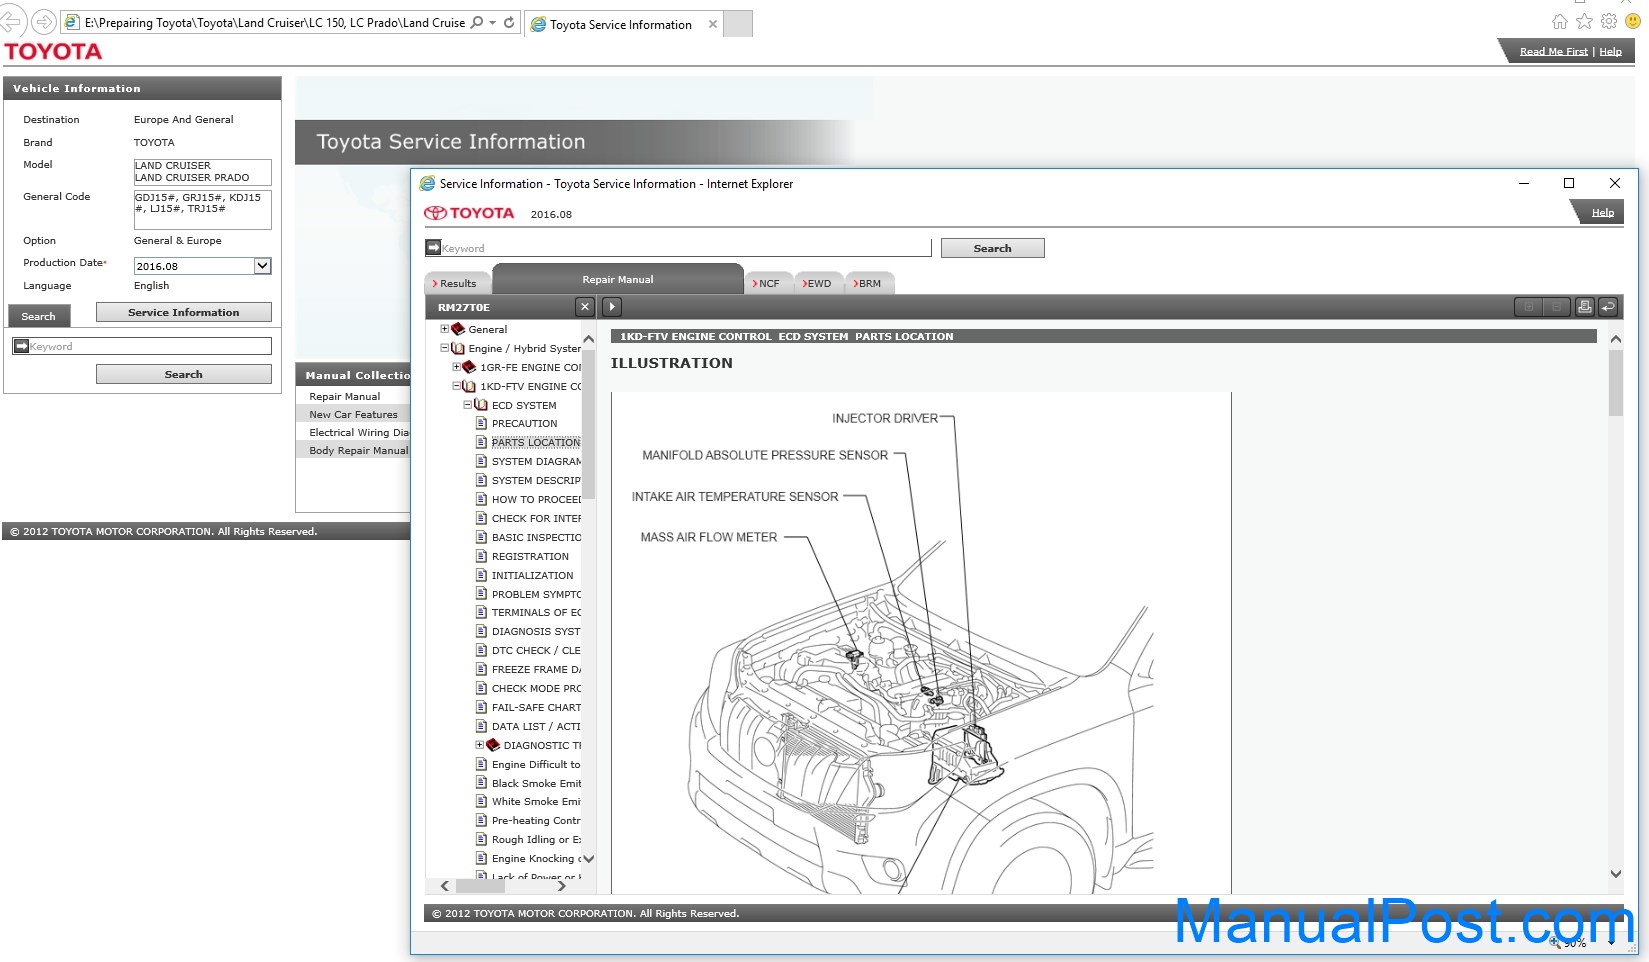Open New Car Features in Manual Collection
The width and height of the screenshot is (1649, 962).
(353, 414)
